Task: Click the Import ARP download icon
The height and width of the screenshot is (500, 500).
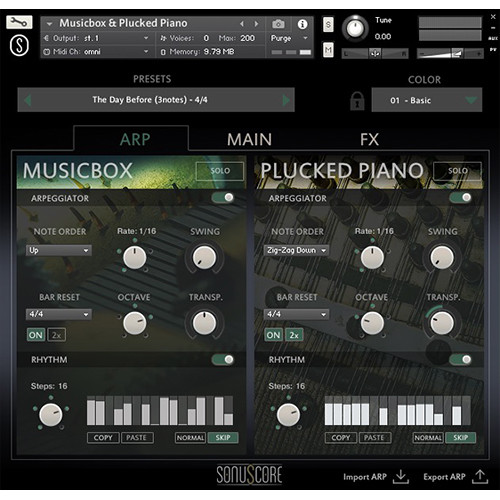Action: click(x=401, y=477)
